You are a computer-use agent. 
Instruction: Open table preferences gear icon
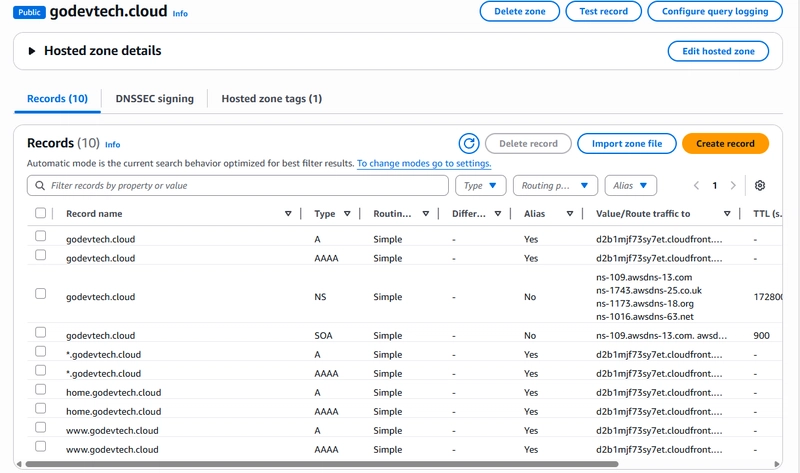[760, 186]
